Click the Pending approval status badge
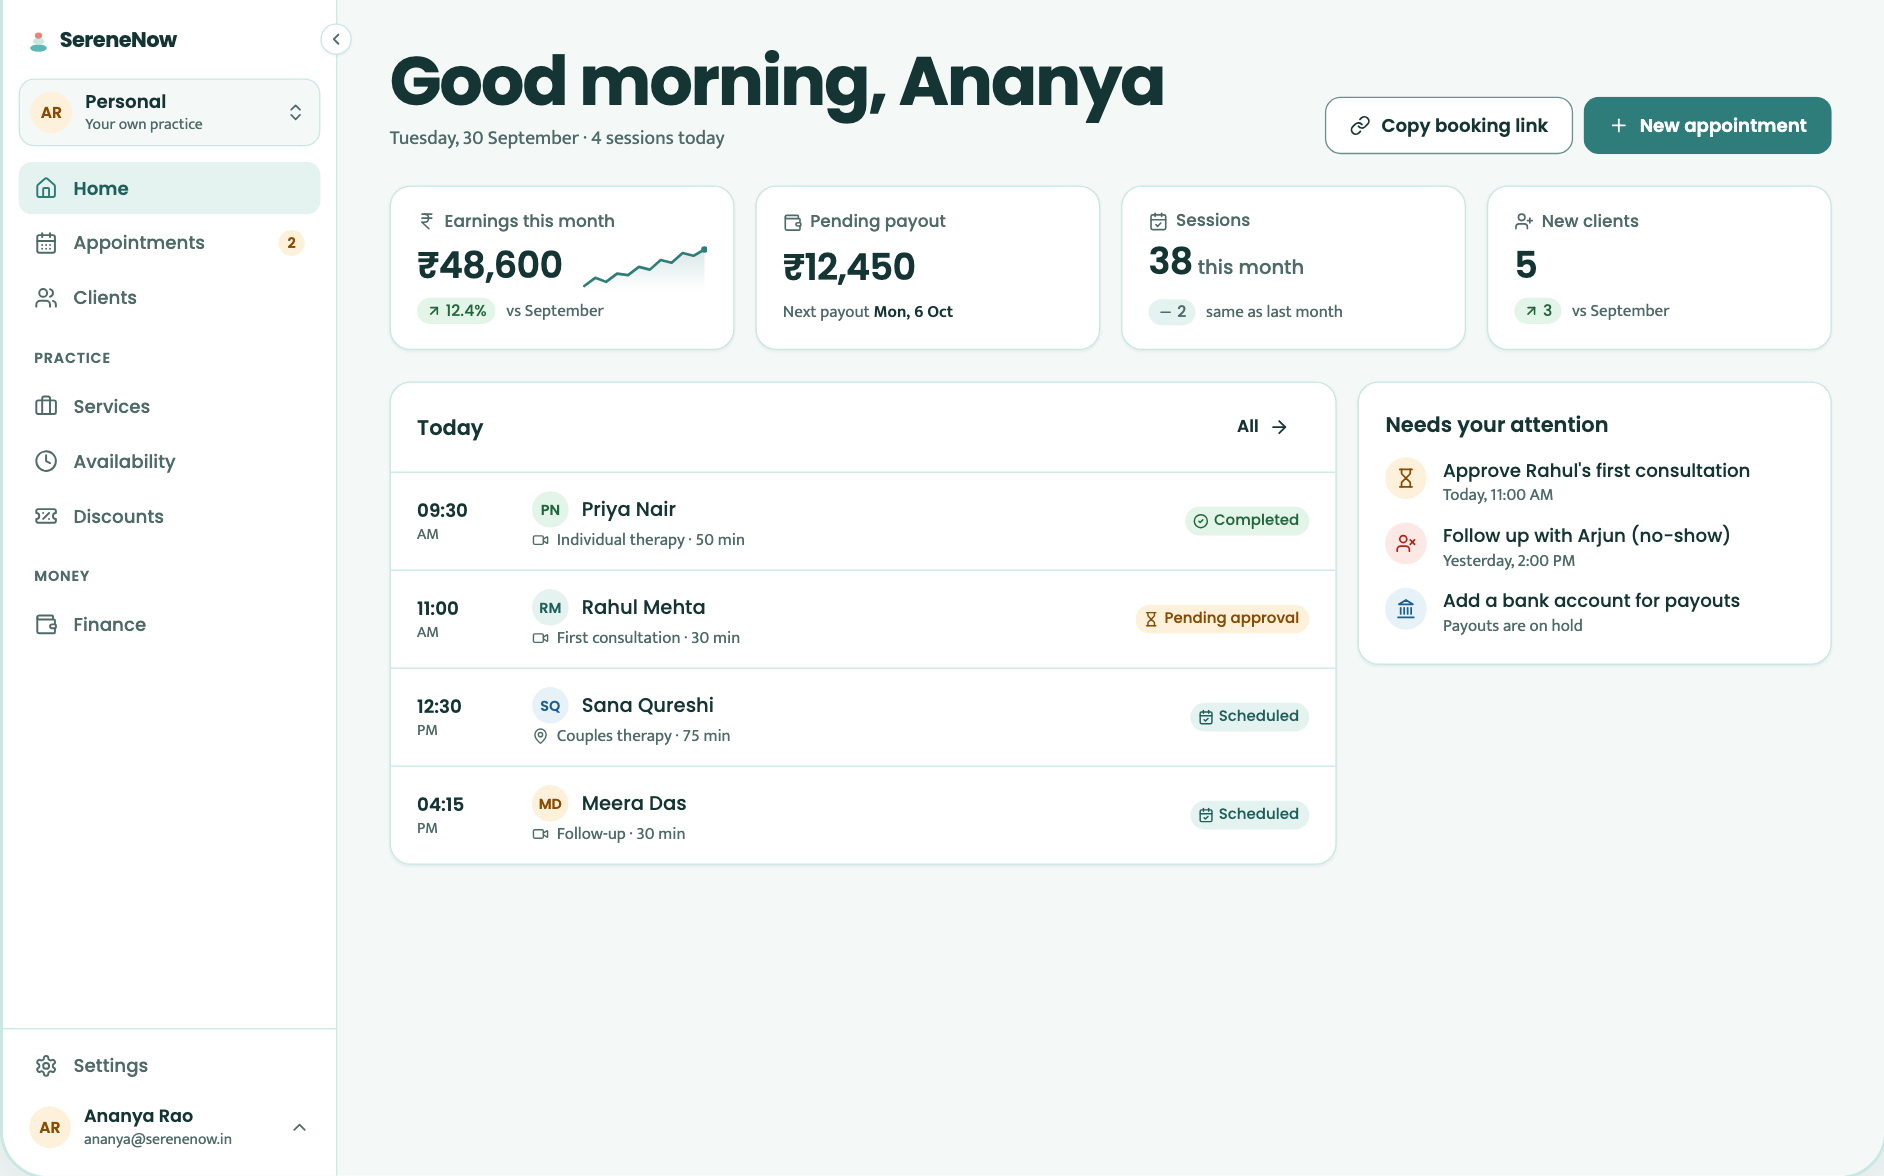 1221,618
